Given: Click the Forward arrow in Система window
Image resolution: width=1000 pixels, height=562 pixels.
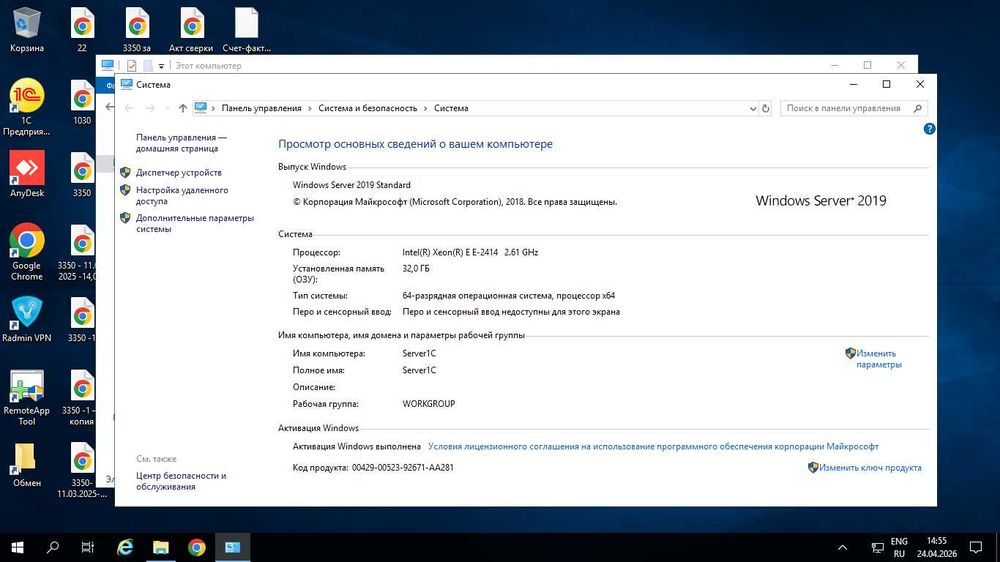Looking at the screenshot, I should point(151,108).
